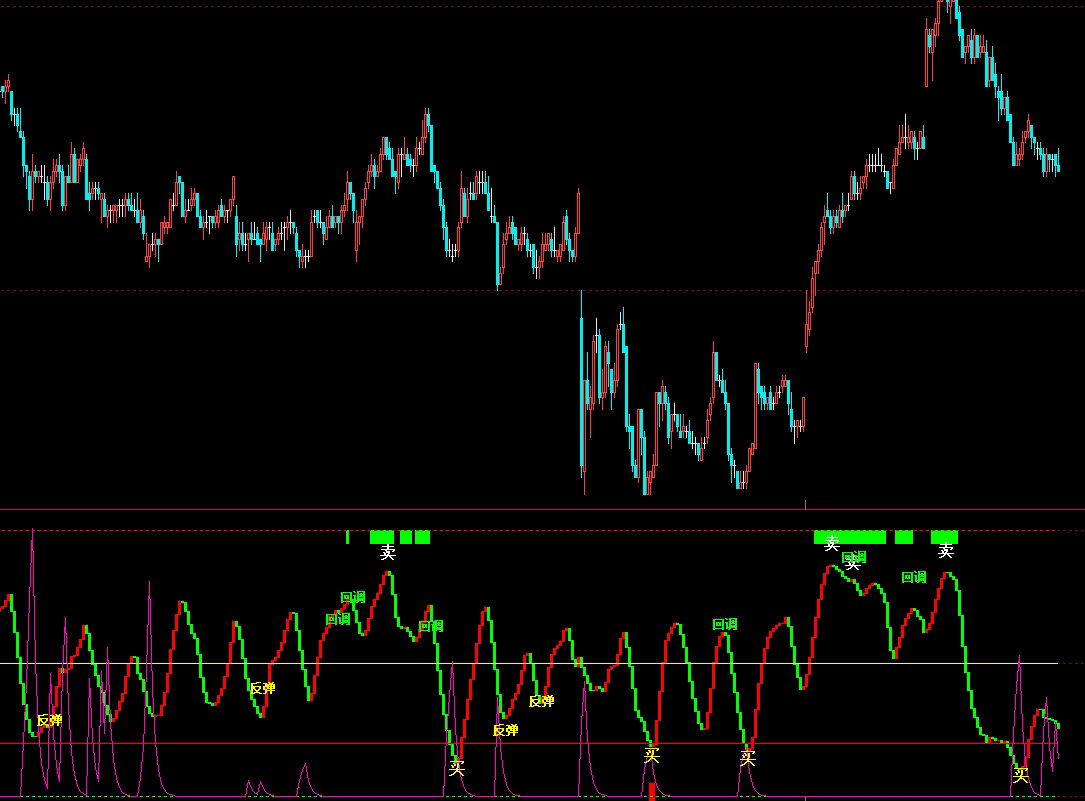This screenshot has width=1085, height=801.
Task: Select the rightmost white 卖 sell marker
Action: [946, 551]
